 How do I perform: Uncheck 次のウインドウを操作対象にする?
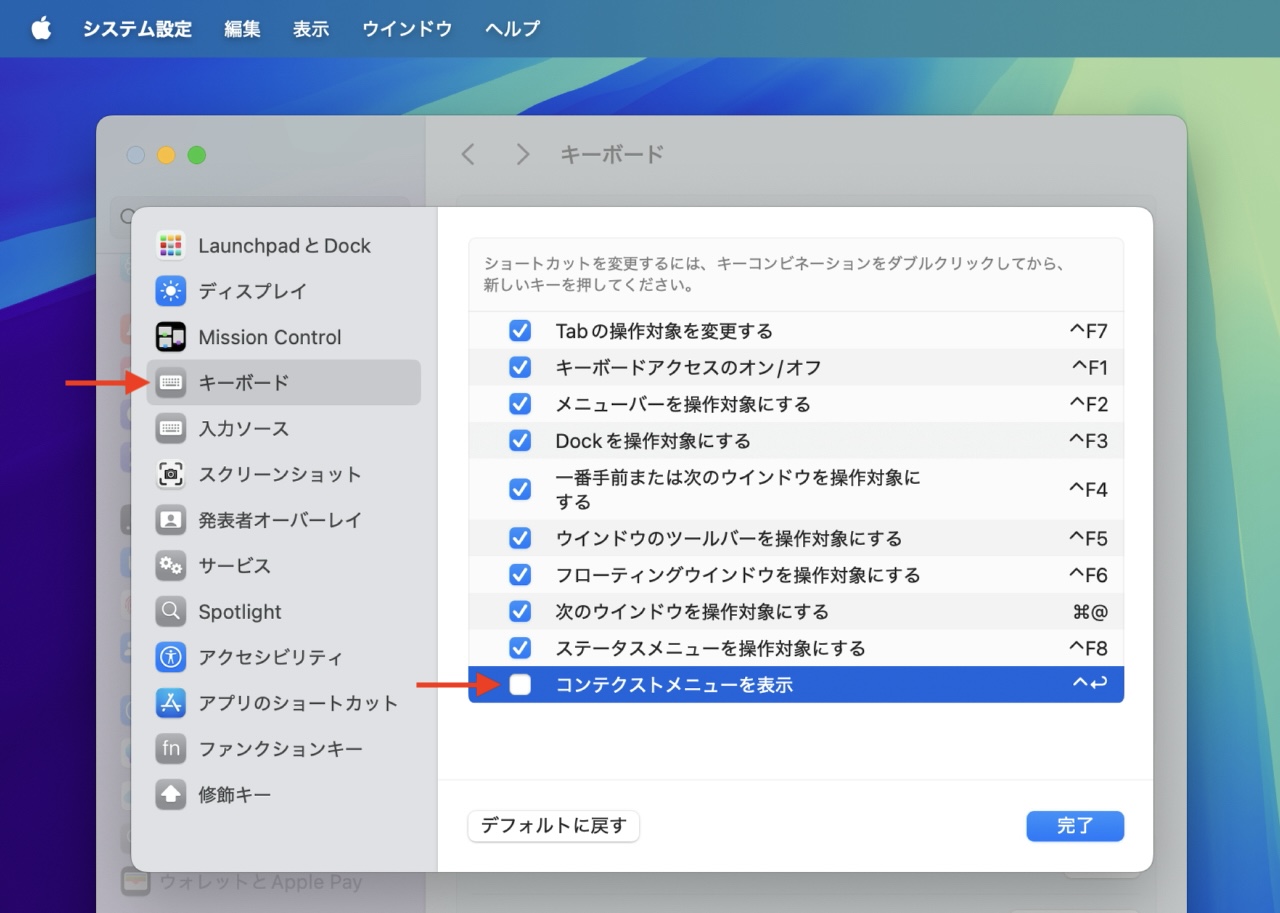coord(520,611)
